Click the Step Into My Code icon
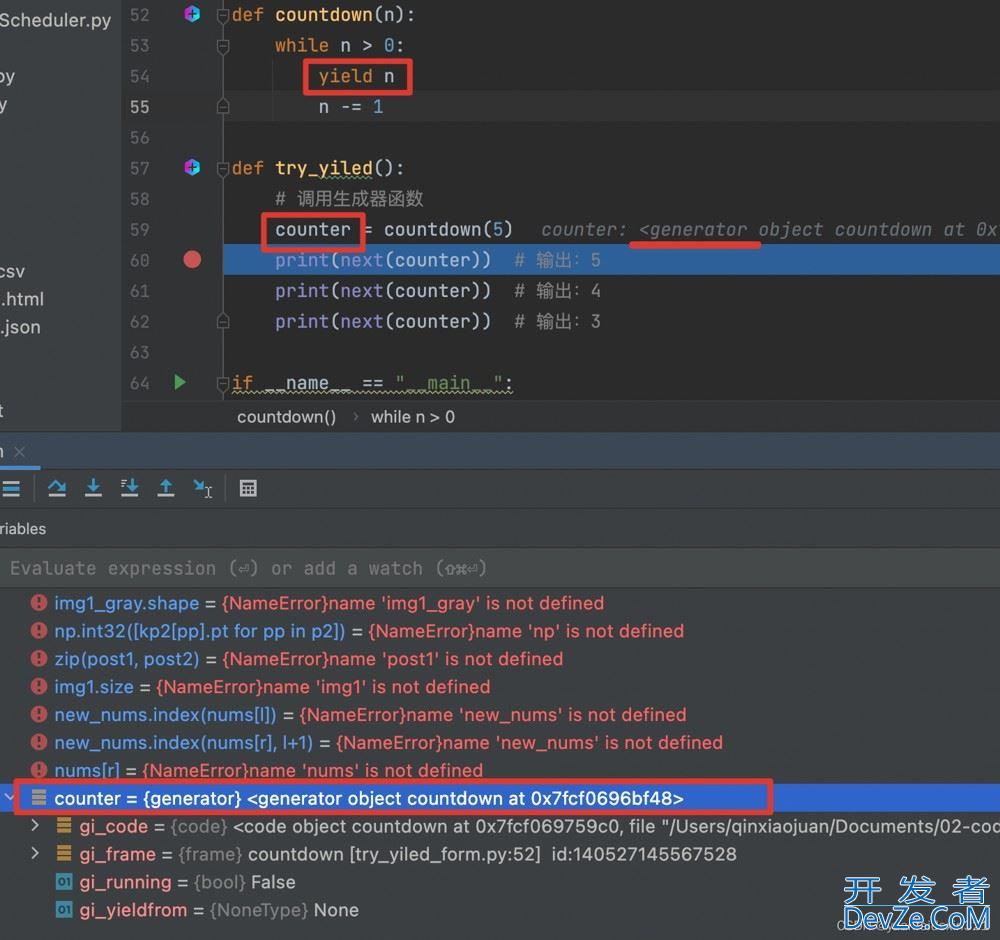This screenshot has height=940, width=1000. point(129,488)
